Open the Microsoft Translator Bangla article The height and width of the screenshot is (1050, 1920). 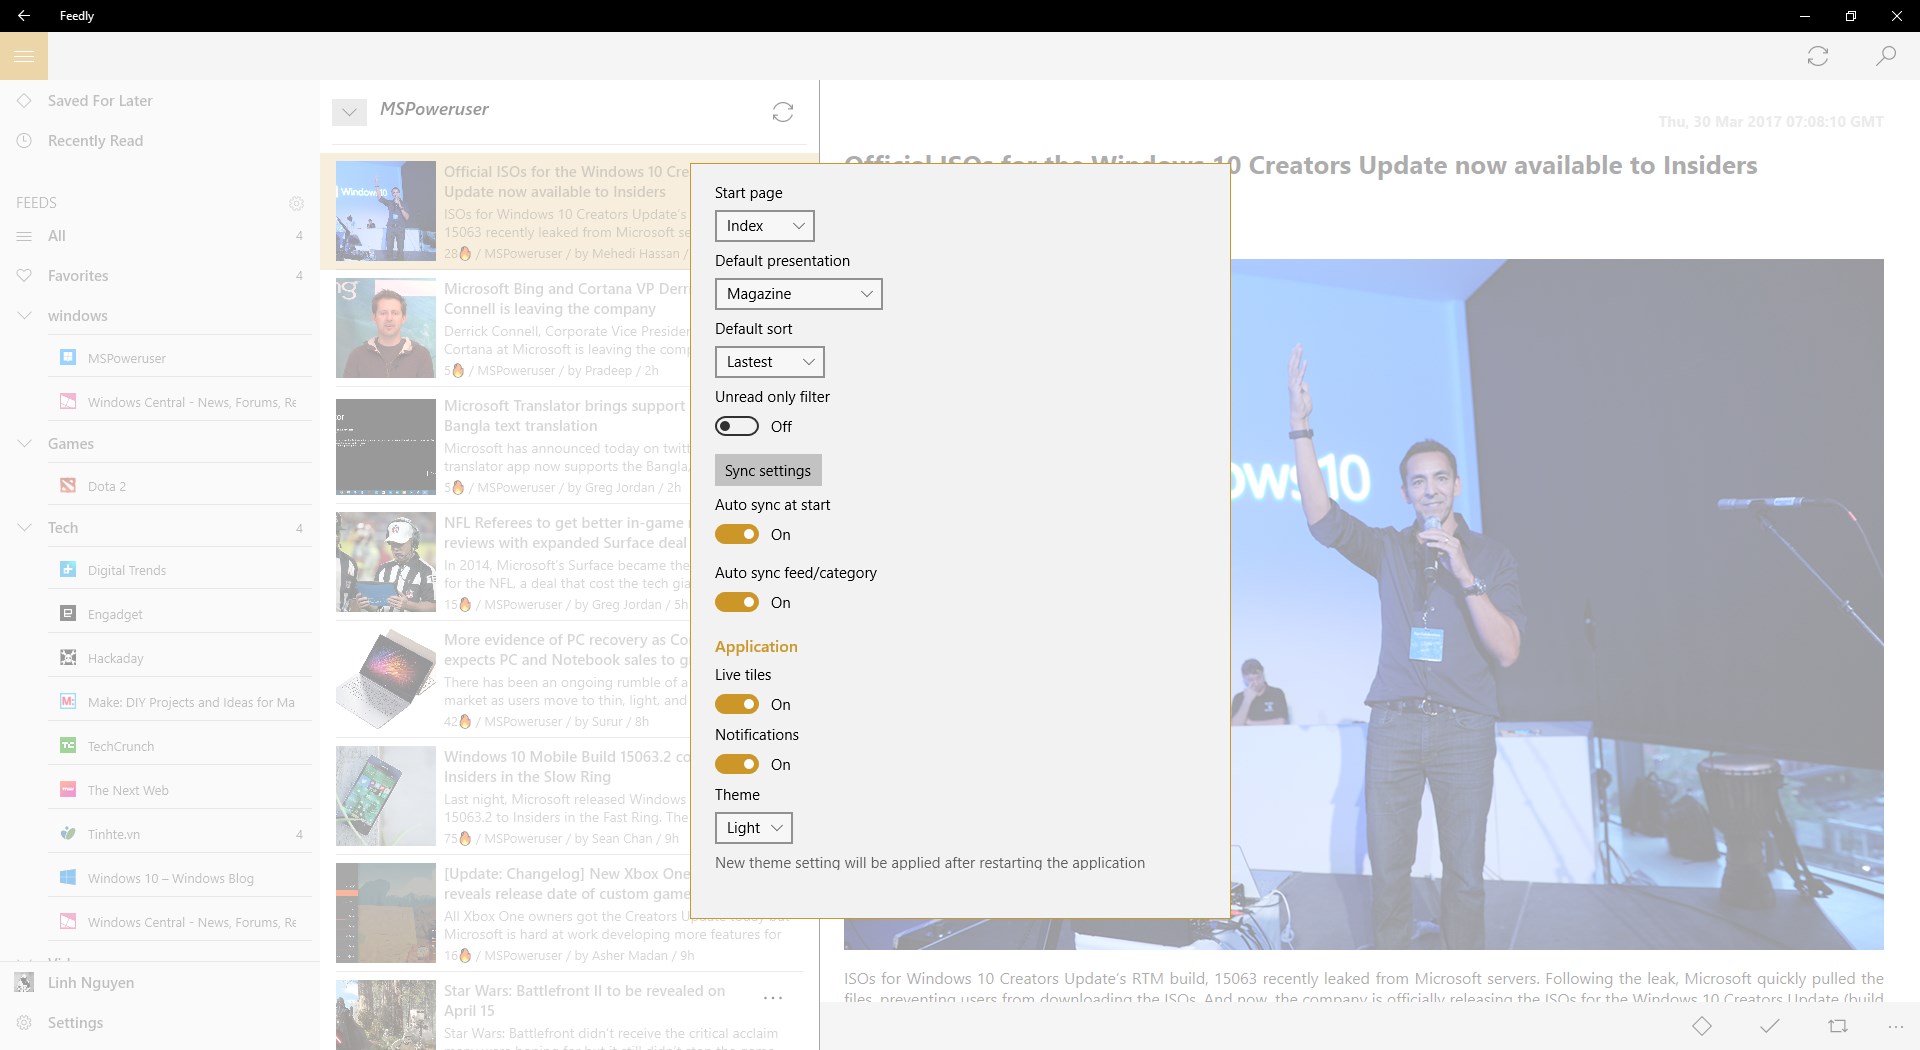point(566,416)
